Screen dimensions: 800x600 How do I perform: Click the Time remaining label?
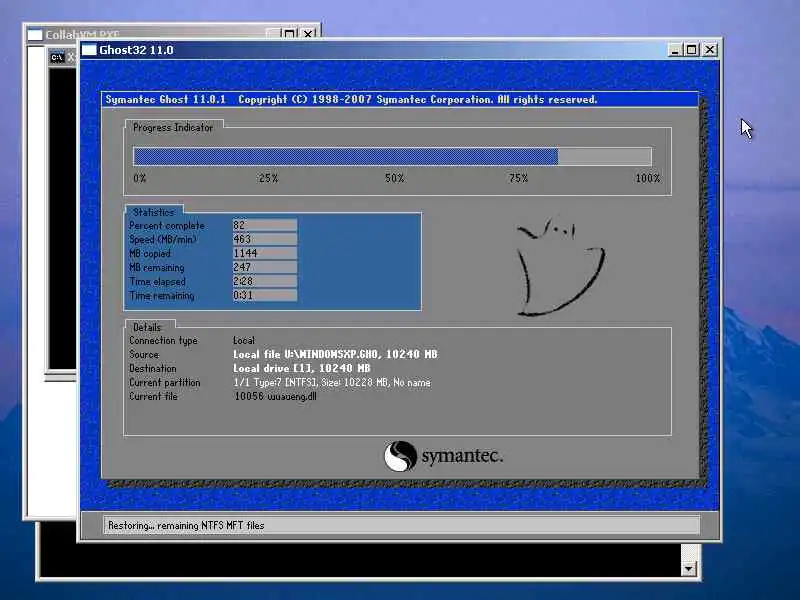tap(162, 295)
